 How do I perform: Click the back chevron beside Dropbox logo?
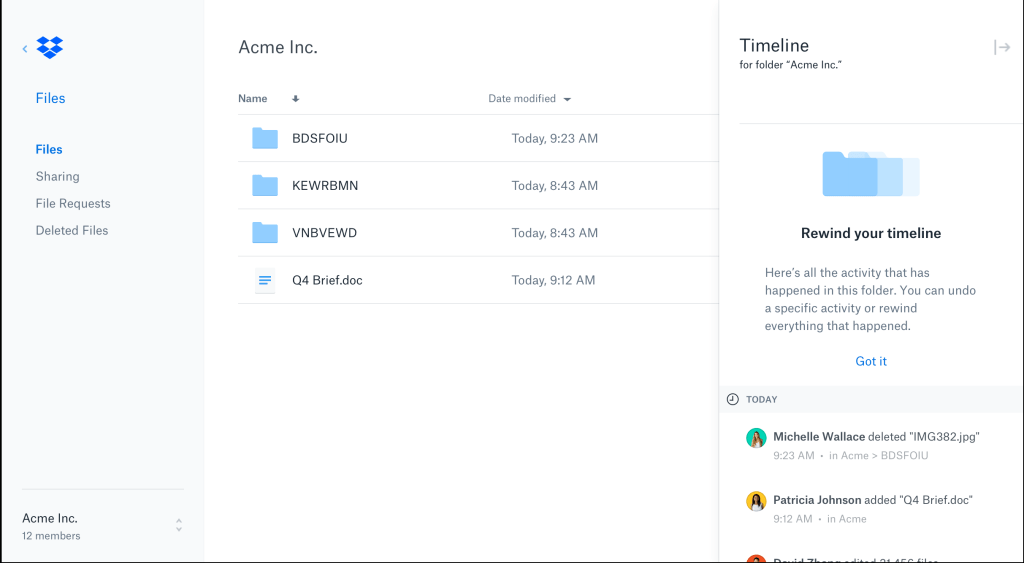point(25,48)
